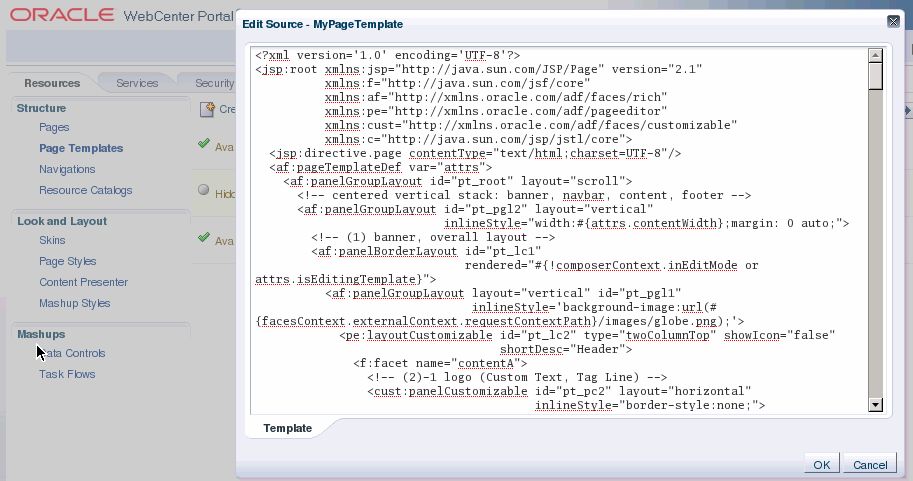Confirm changes with the OK button
This screenshot has height=481, width=913.
pos(822,464)
